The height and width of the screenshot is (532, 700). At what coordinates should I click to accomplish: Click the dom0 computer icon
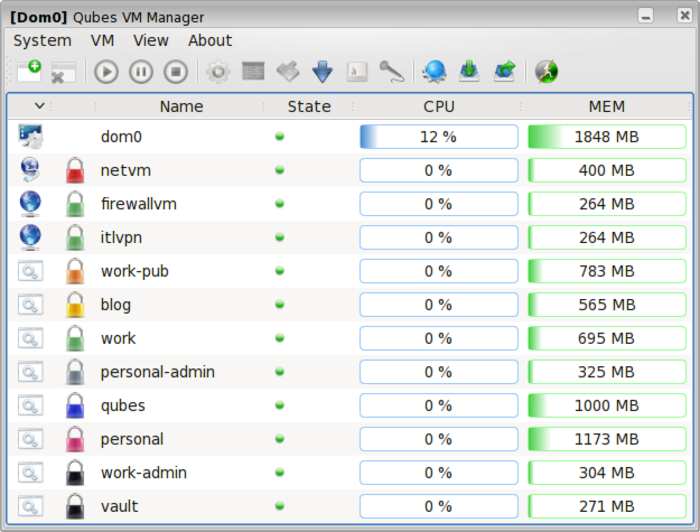tap(30, 137)
